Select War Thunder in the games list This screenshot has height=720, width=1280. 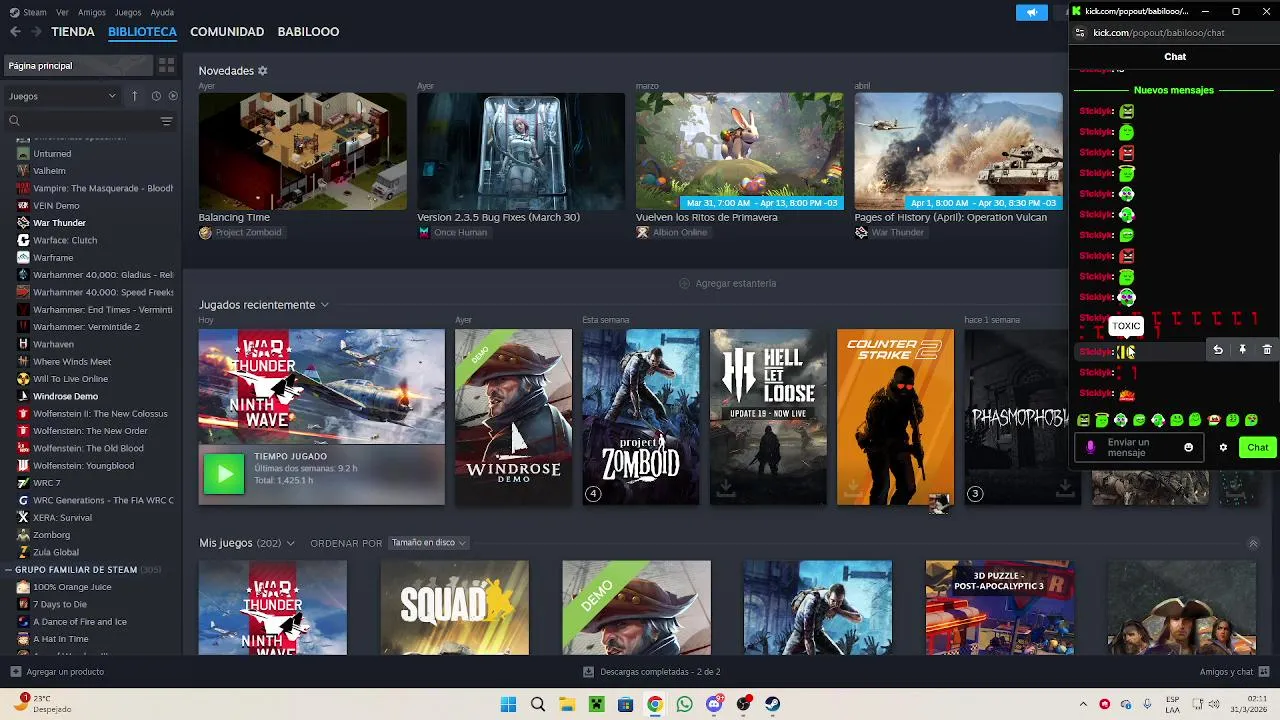[59, 223]
